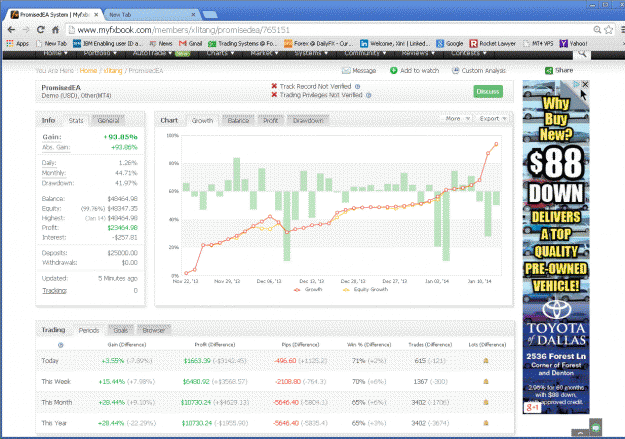Click the This Week row lock icon
625x439 pixels.
486,381
